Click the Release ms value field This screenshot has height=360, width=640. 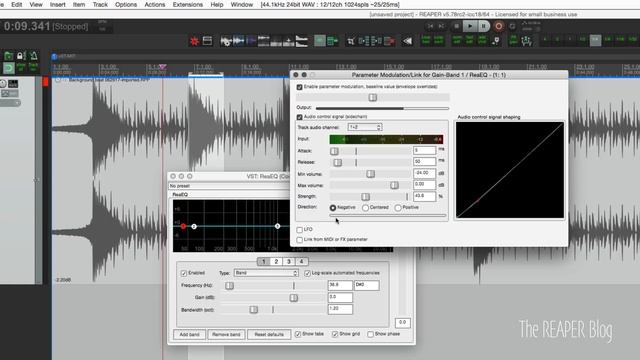click(424, 162)
